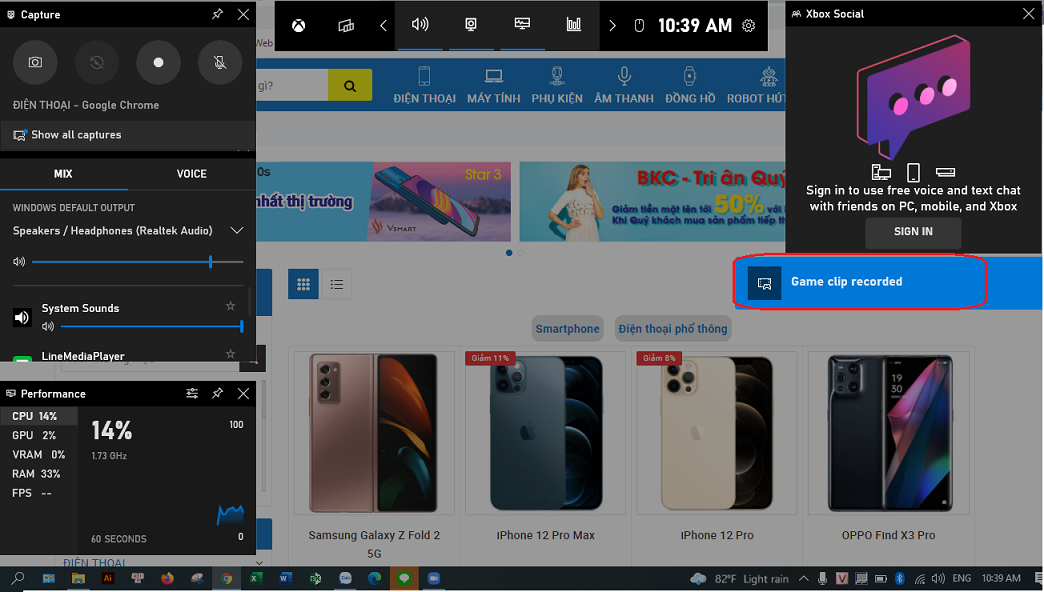Toggle the Resources bar-chart widget in Game Bar
Image resolution: width=1044 pixels, height=592 pixels.
573,25
